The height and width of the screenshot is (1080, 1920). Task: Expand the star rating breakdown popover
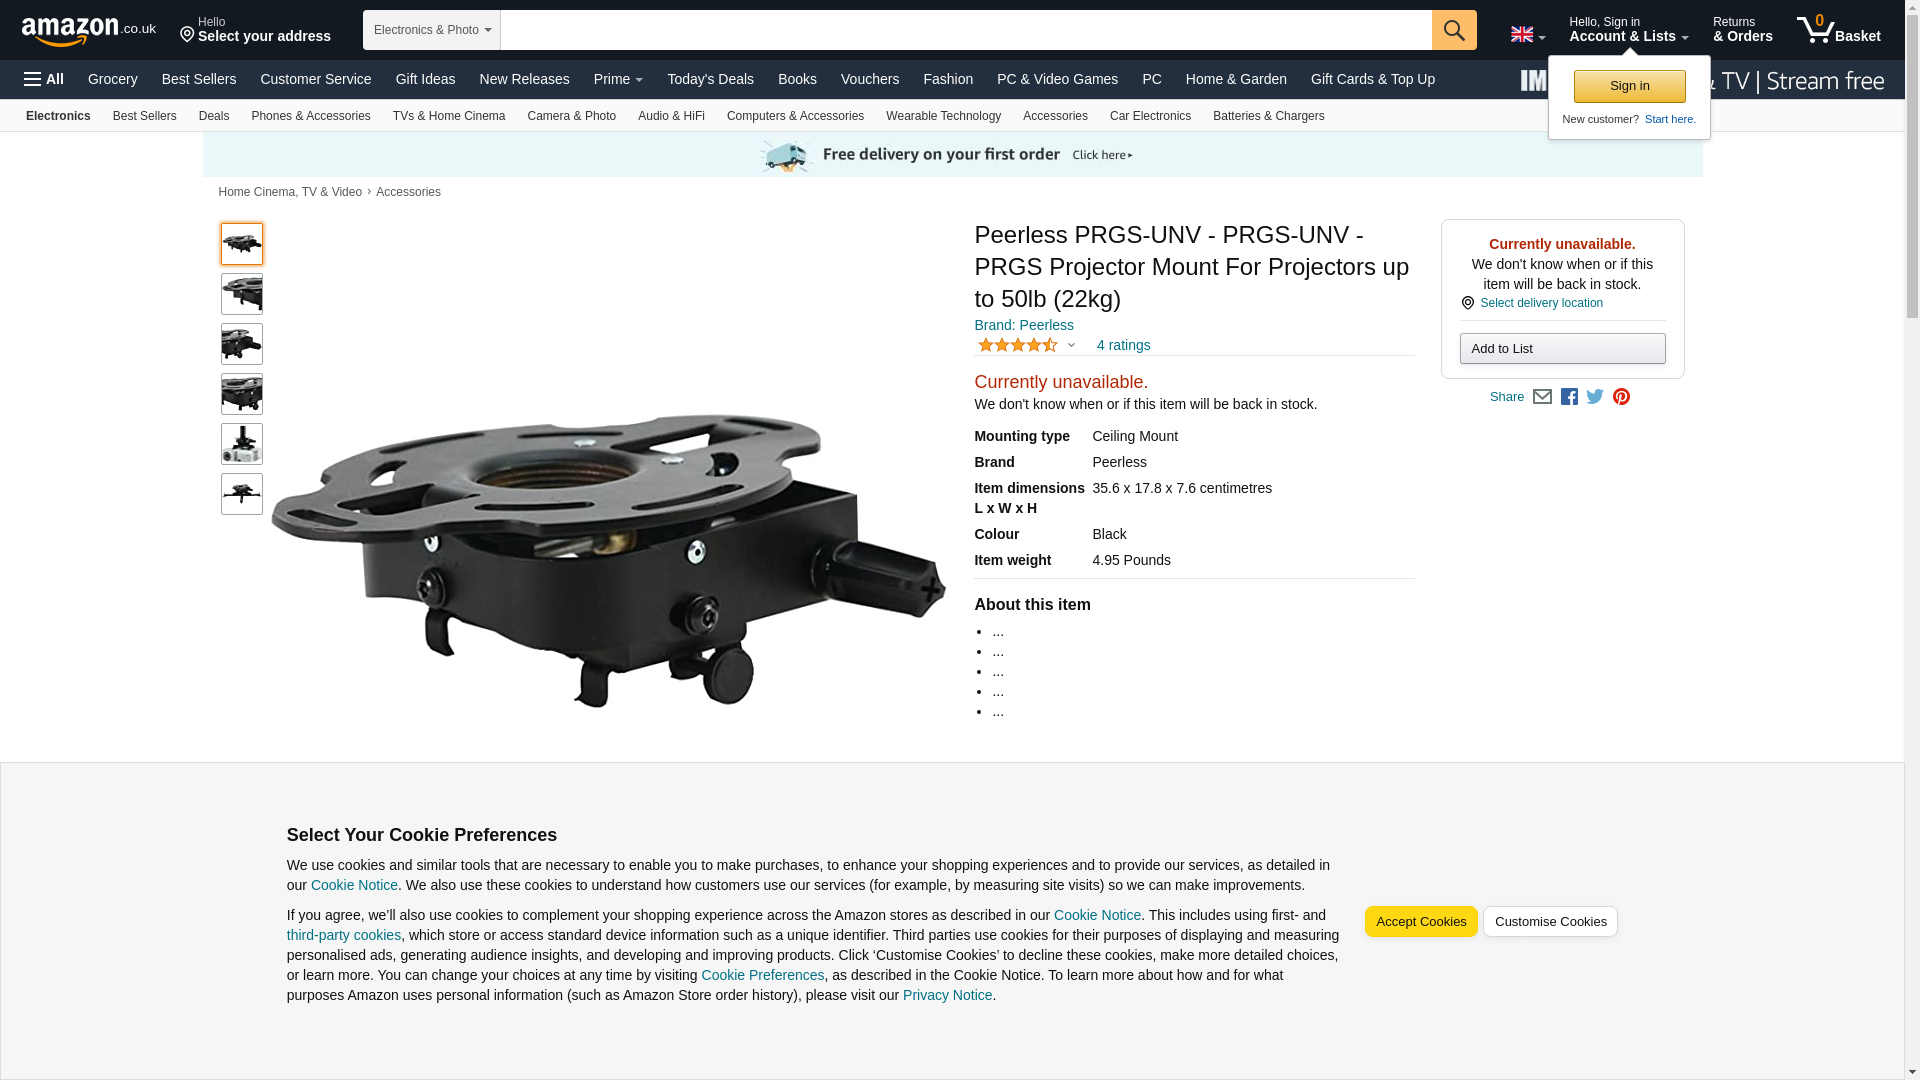[x=1027, y=345]
